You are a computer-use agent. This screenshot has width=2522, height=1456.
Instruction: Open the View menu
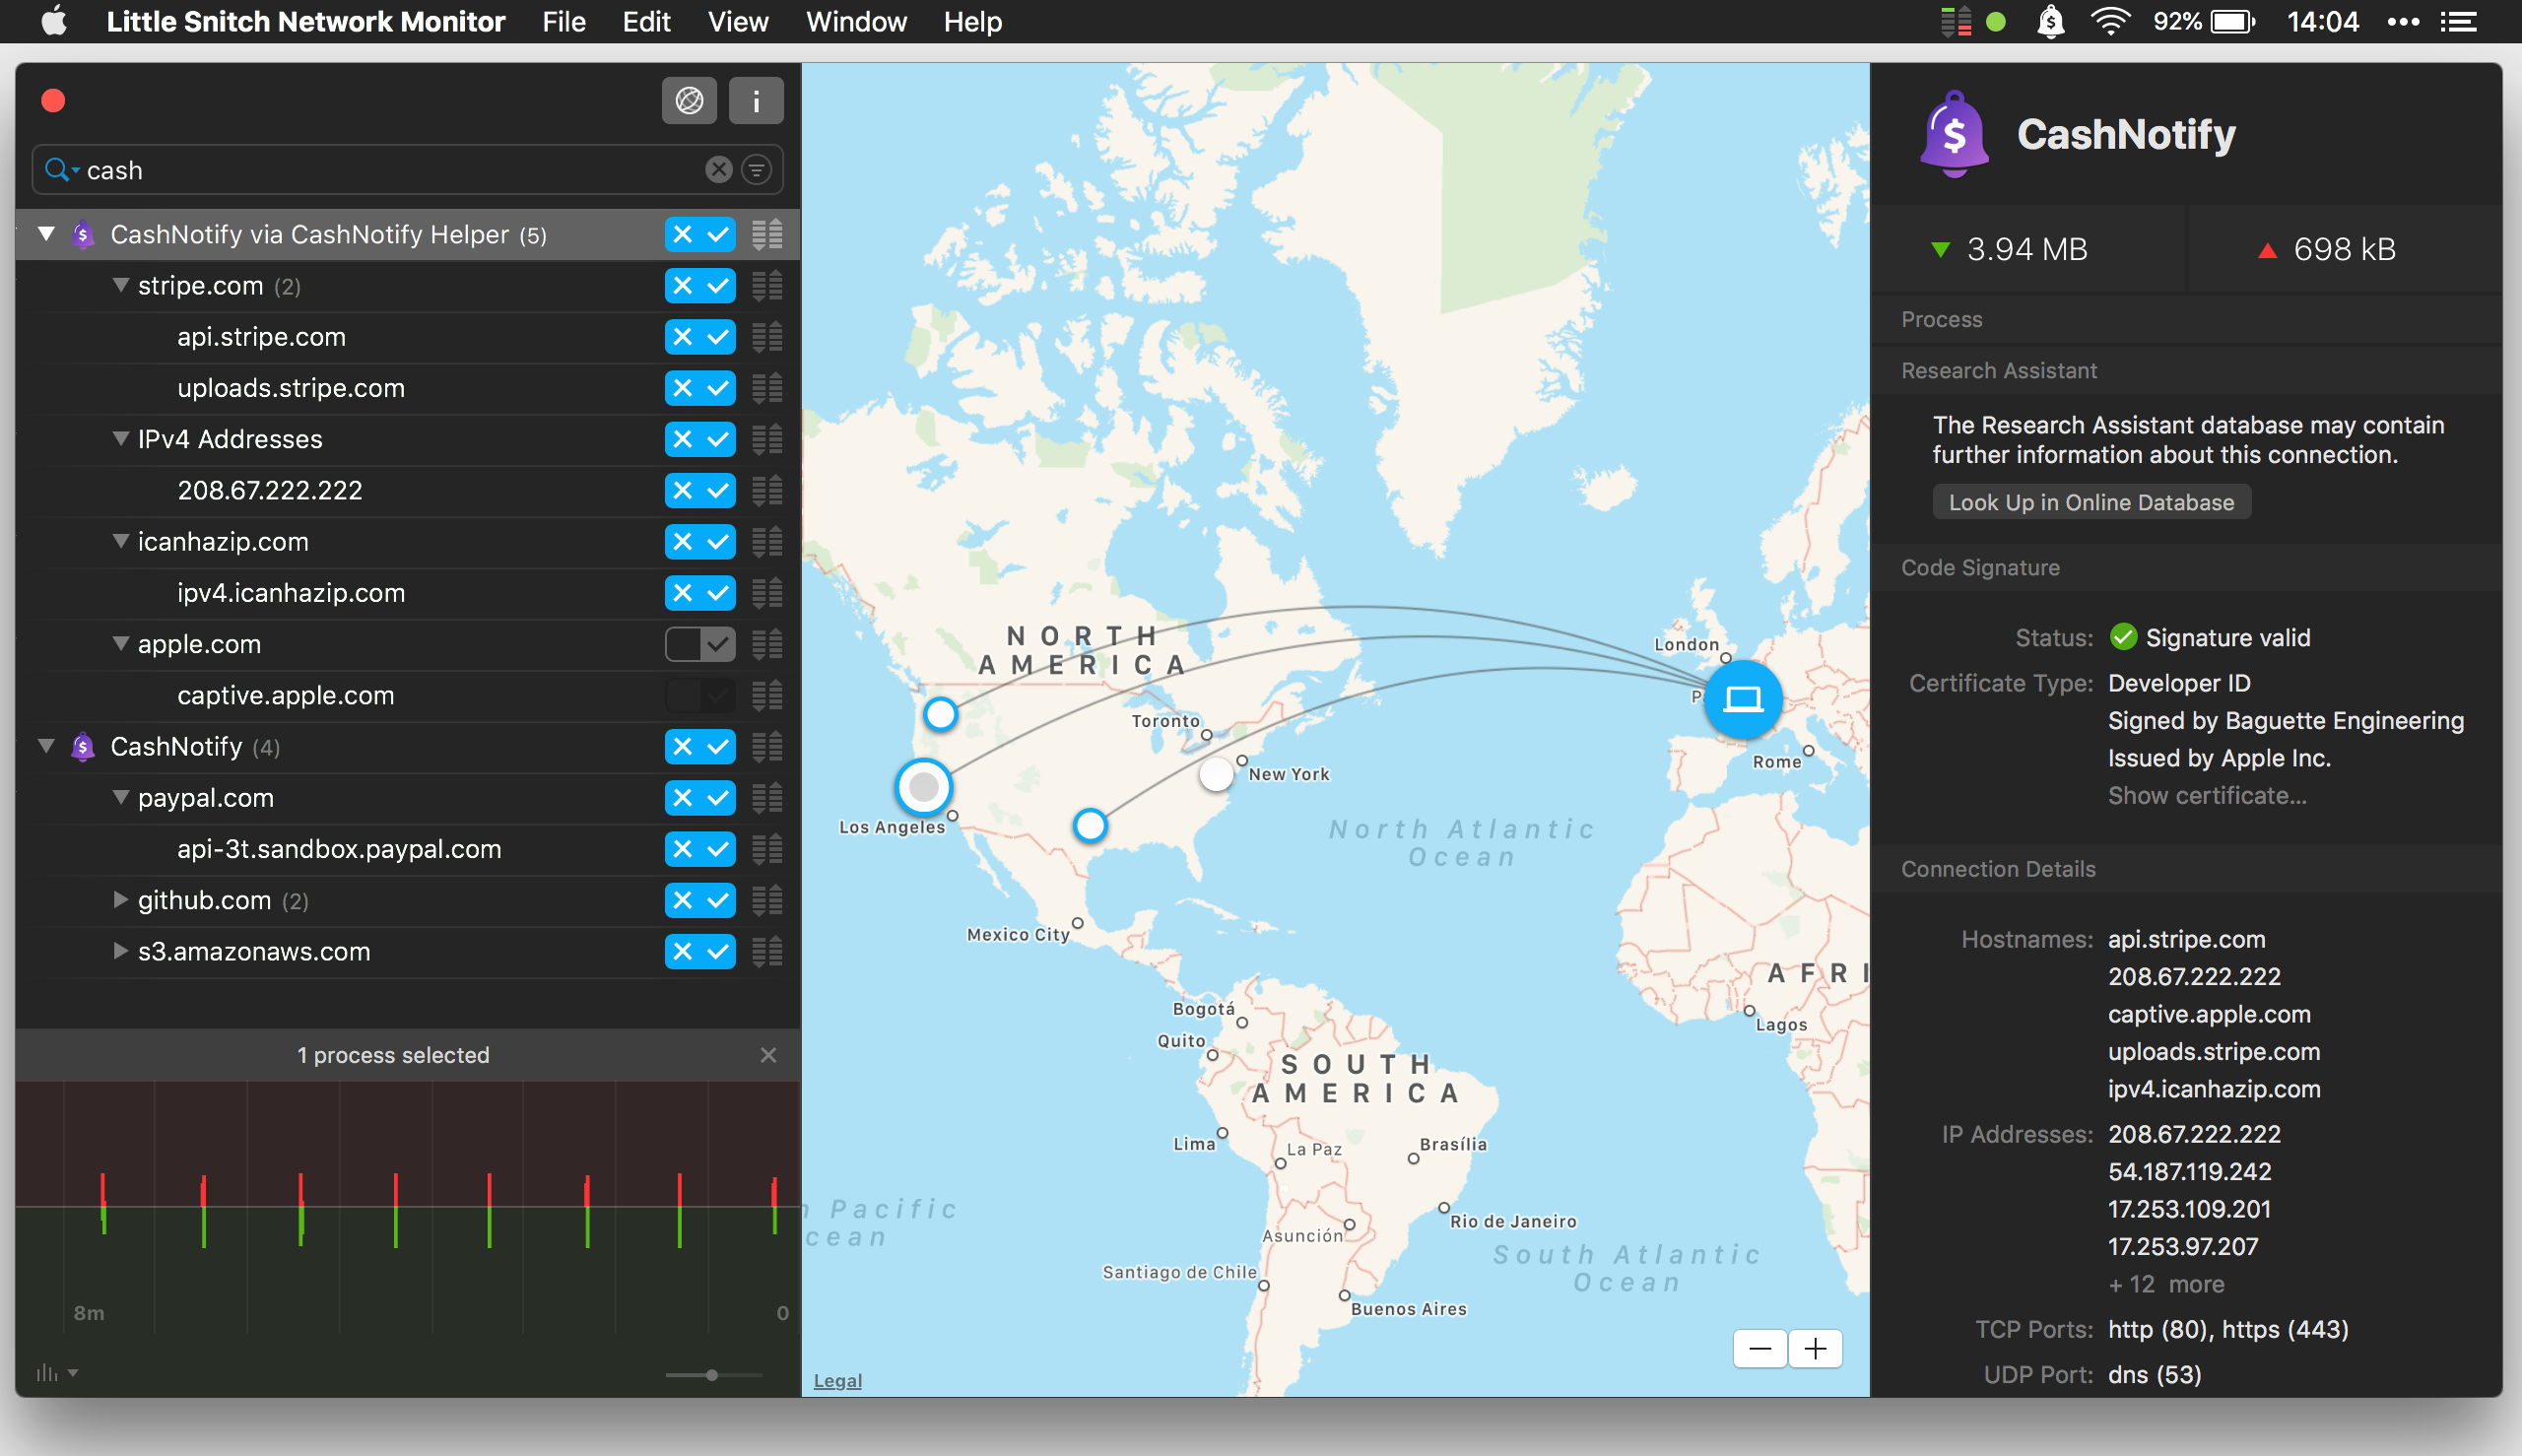click(738, 22)
